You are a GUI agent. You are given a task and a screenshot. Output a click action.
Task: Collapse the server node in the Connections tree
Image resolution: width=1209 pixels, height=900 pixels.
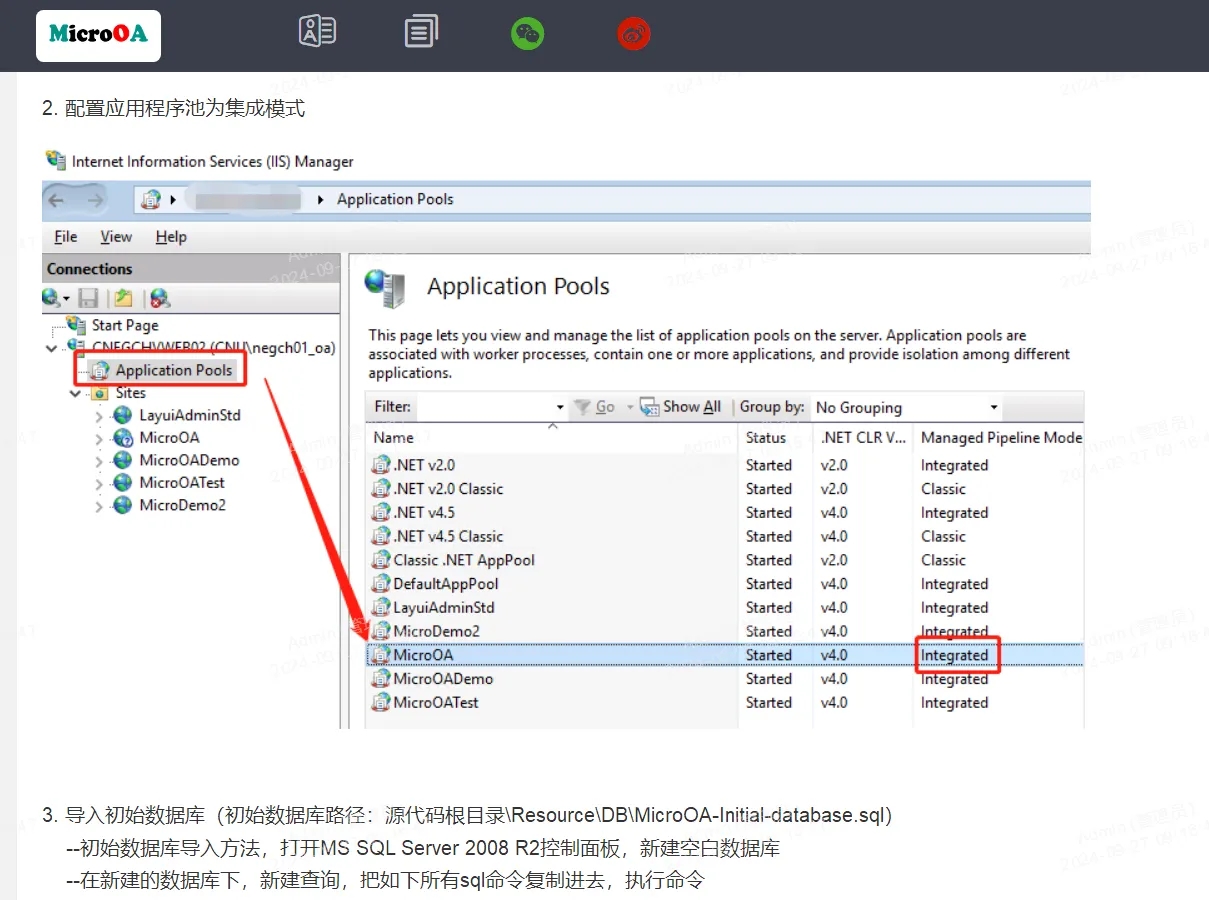pos(51,348)
